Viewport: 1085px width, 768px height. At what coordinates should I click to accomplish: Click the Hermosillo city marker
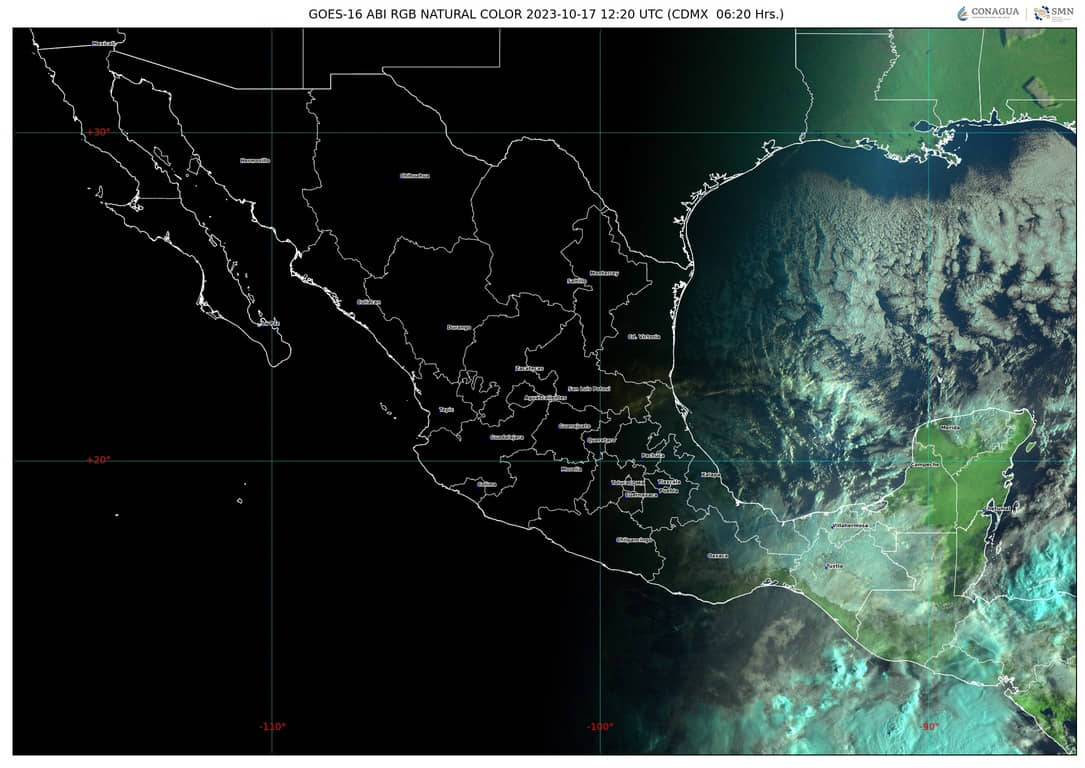click(255, 160)
